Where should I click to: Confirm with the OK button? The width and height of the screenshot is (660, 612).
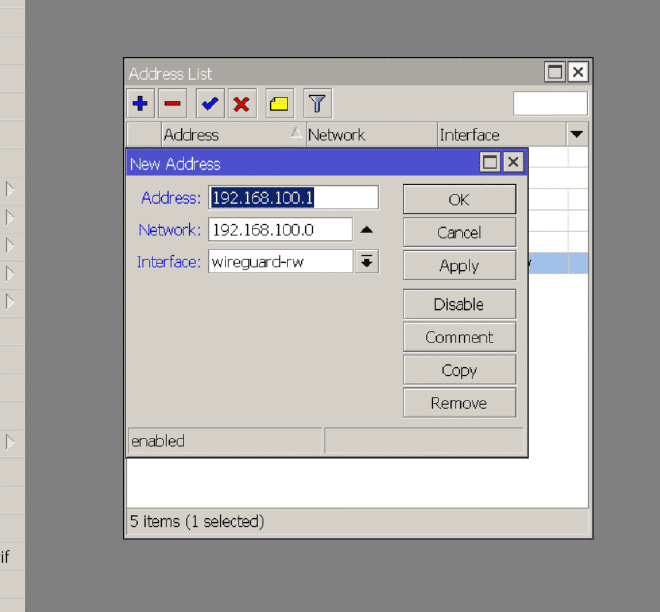(459, 199)
